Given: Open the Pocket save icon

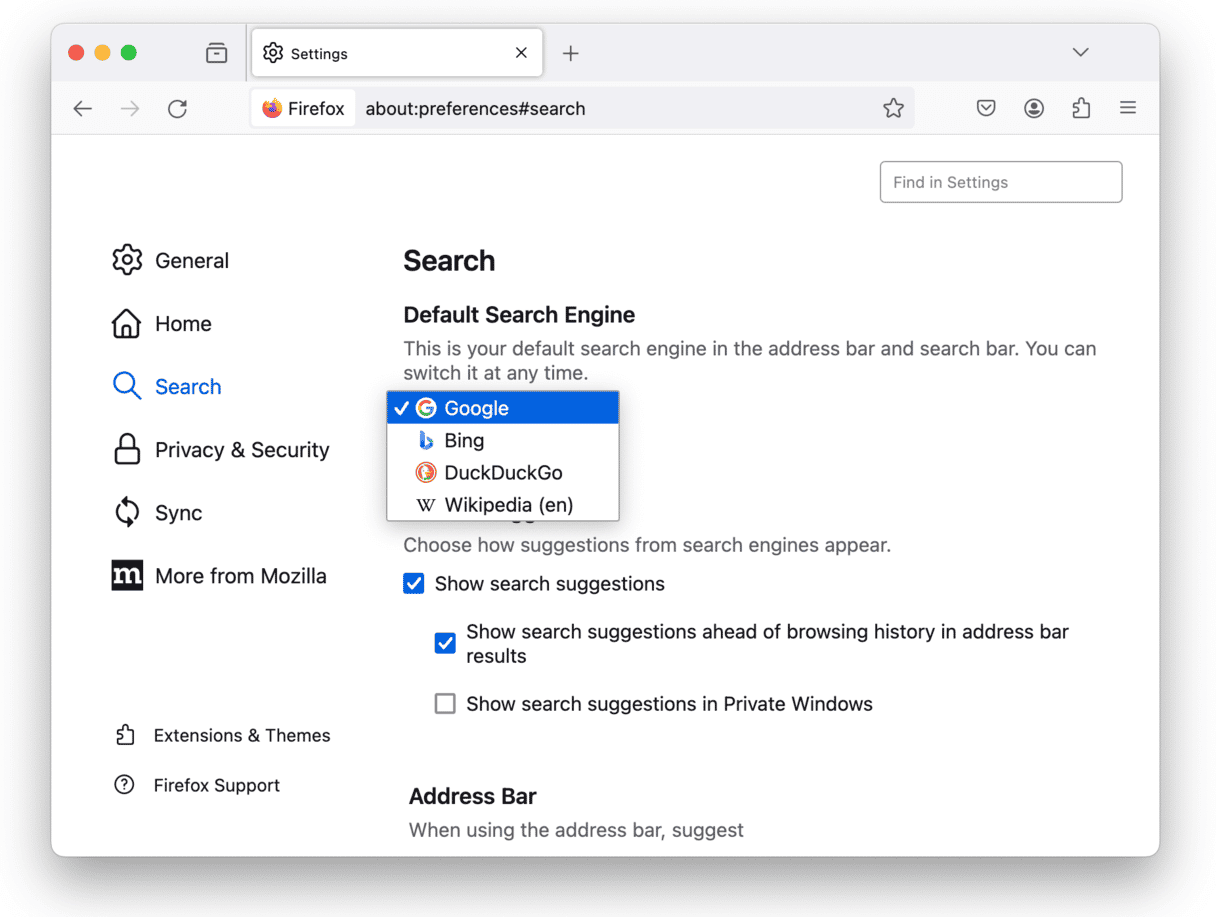Looking at the screenshot, I should coord(986,108).
